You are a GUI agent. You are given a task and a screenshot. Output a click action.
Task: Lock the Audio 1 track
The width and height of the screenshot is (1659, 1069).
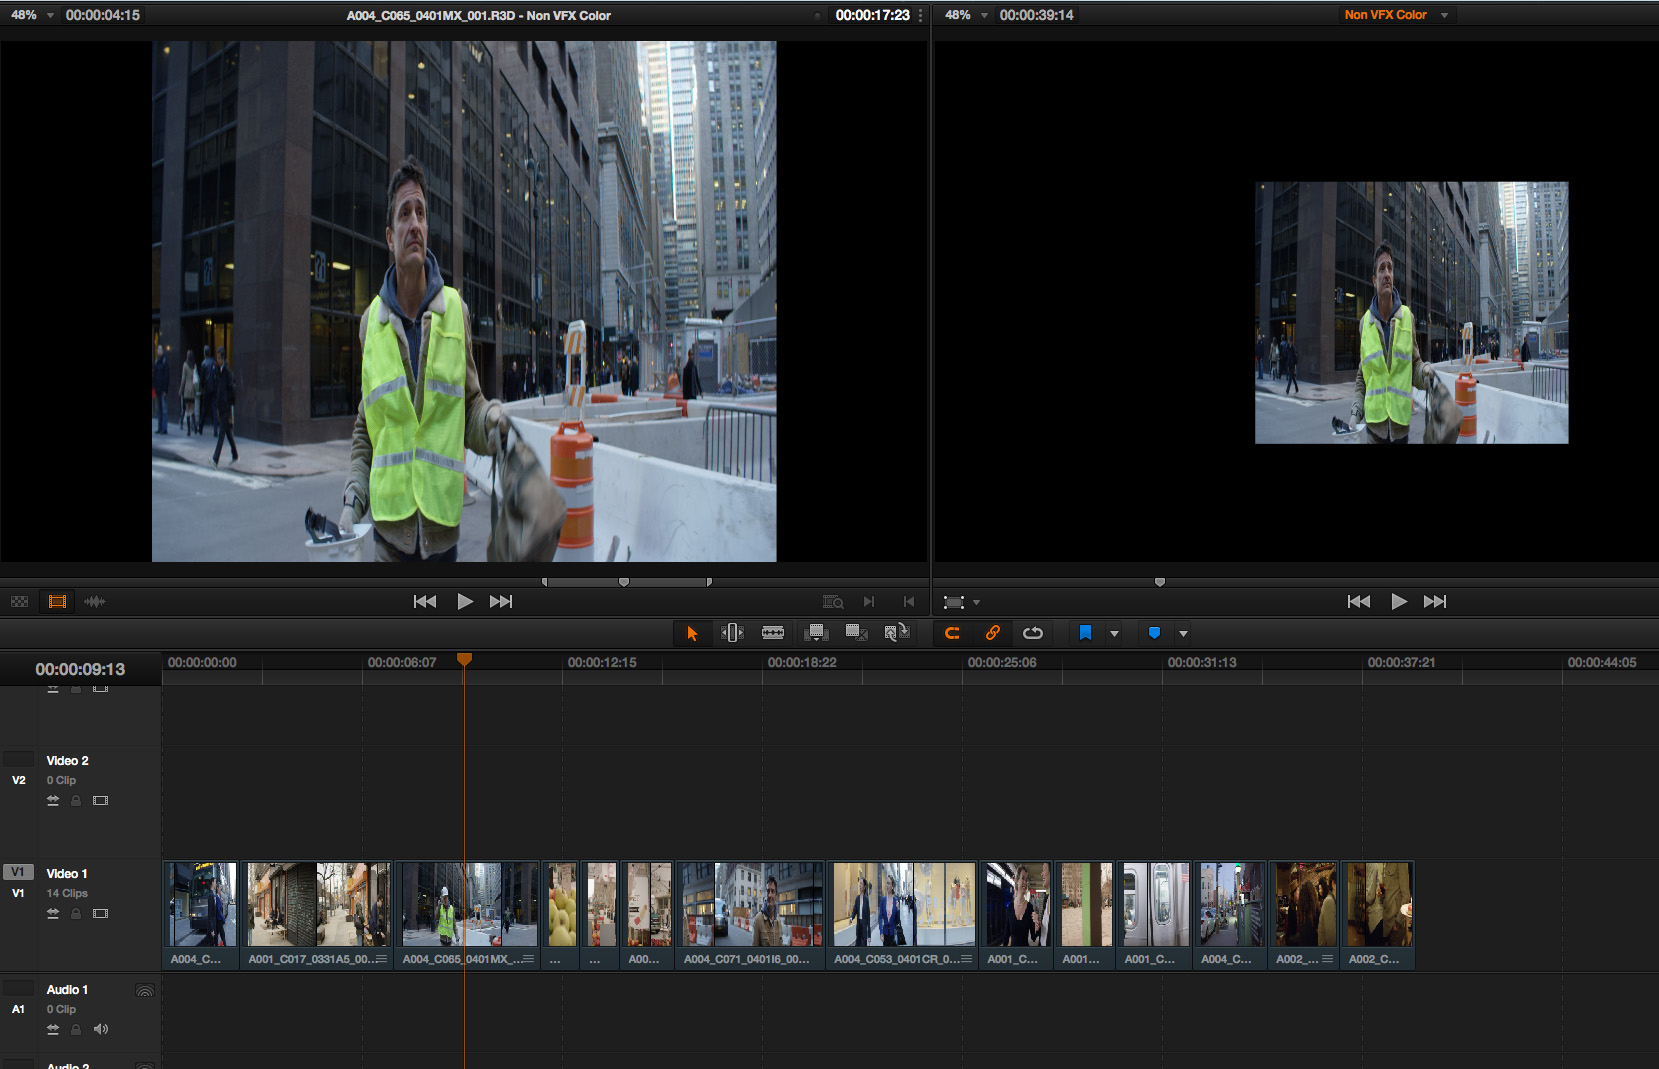click(76, 1029)
